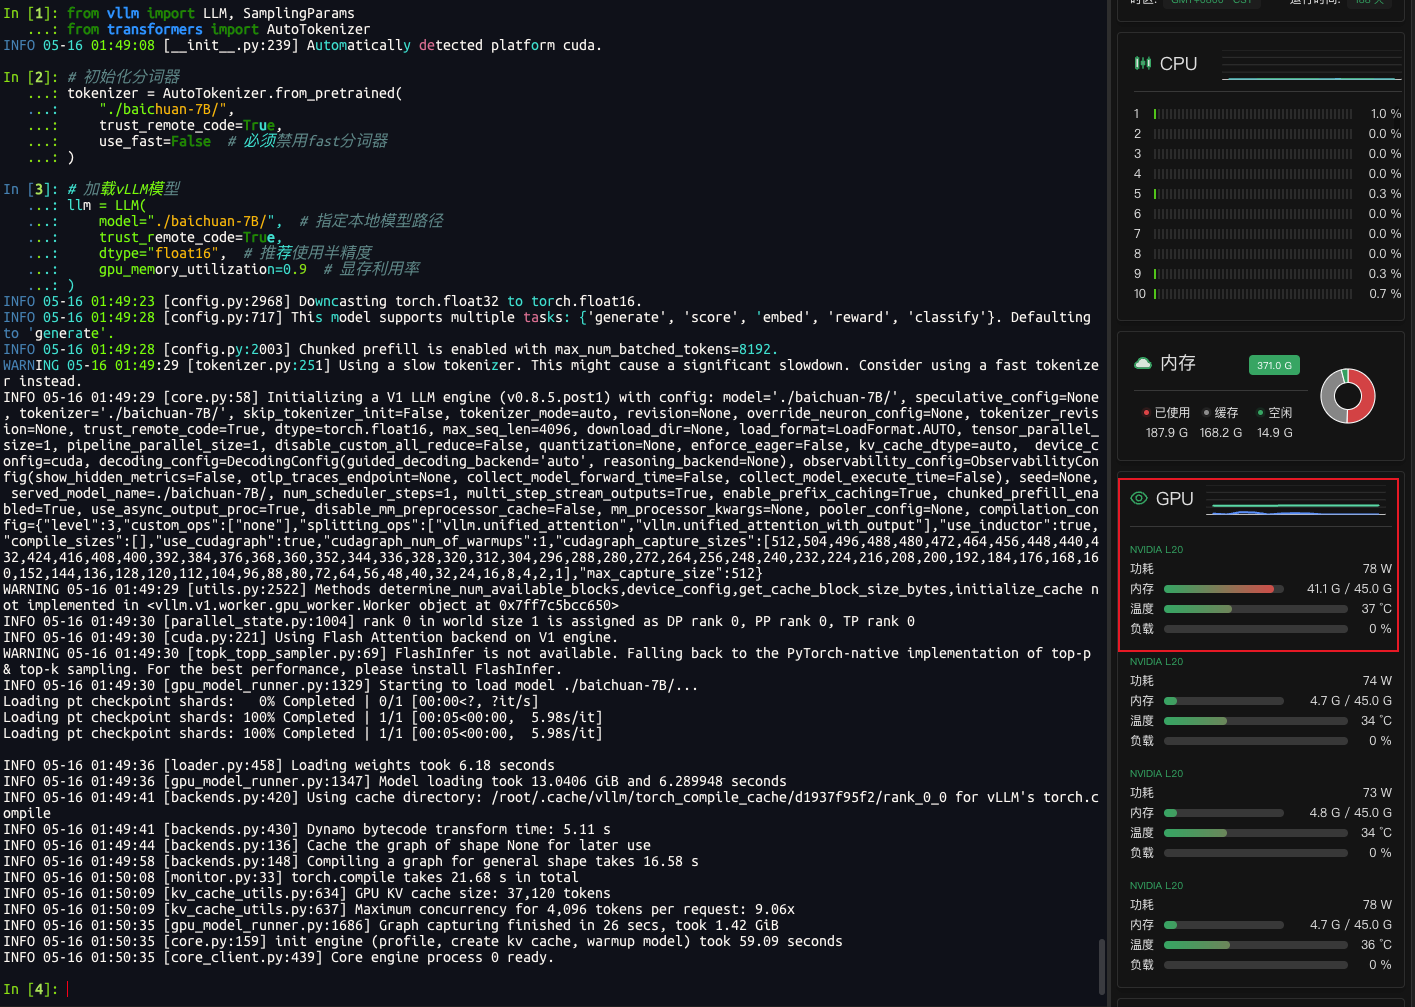Select the NVIDIA L20 label above 73 W
The image size is (1415, 1007).
coord(1156,774)
